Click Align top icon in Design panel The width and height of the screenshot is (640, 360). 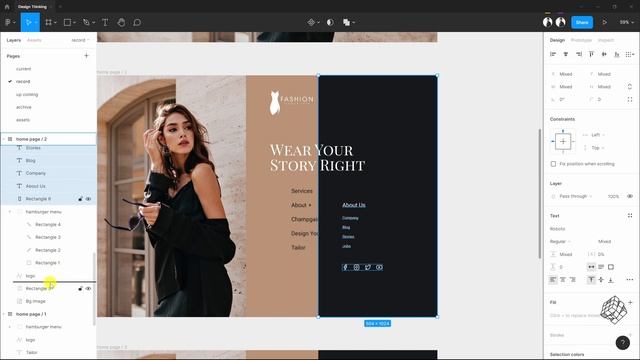coord(591,54)
